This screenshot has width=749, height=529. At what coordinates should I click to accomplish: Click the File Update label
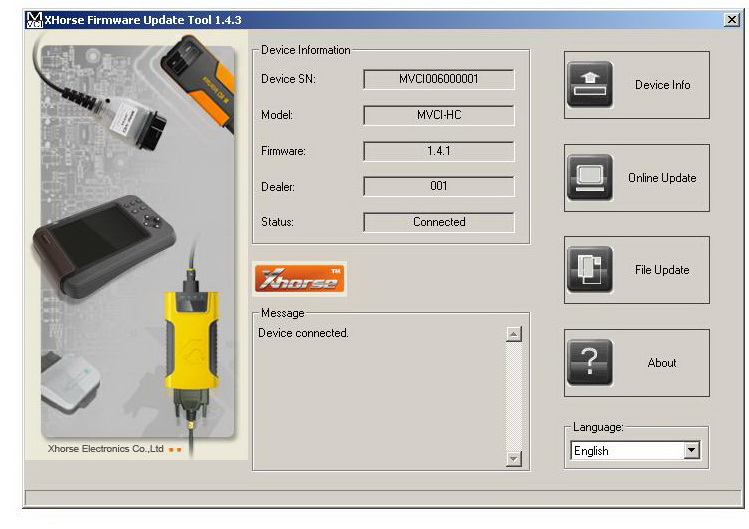pyautogui.click(x=662, y=270)
